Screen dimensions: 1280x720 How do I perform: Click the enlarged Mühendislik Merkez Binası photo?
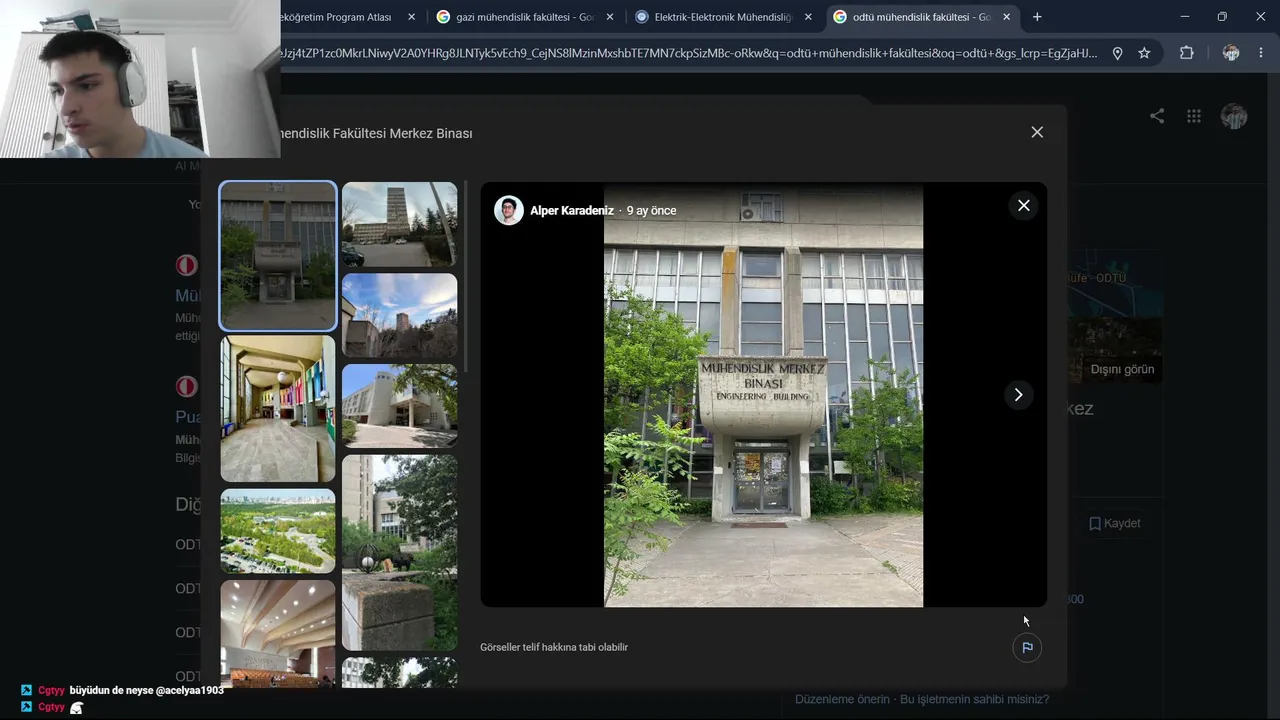tap(763, 395)
